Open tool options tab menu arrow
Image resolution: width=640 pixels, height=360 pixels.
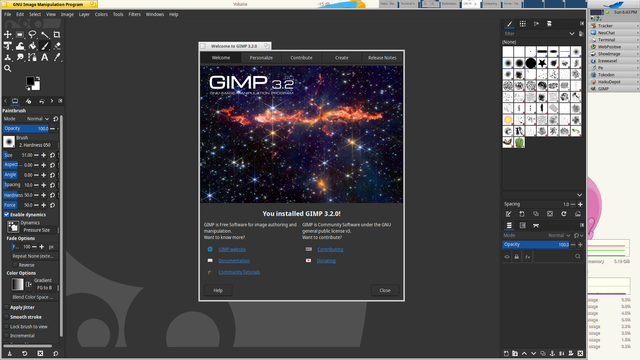pos(60,101)
